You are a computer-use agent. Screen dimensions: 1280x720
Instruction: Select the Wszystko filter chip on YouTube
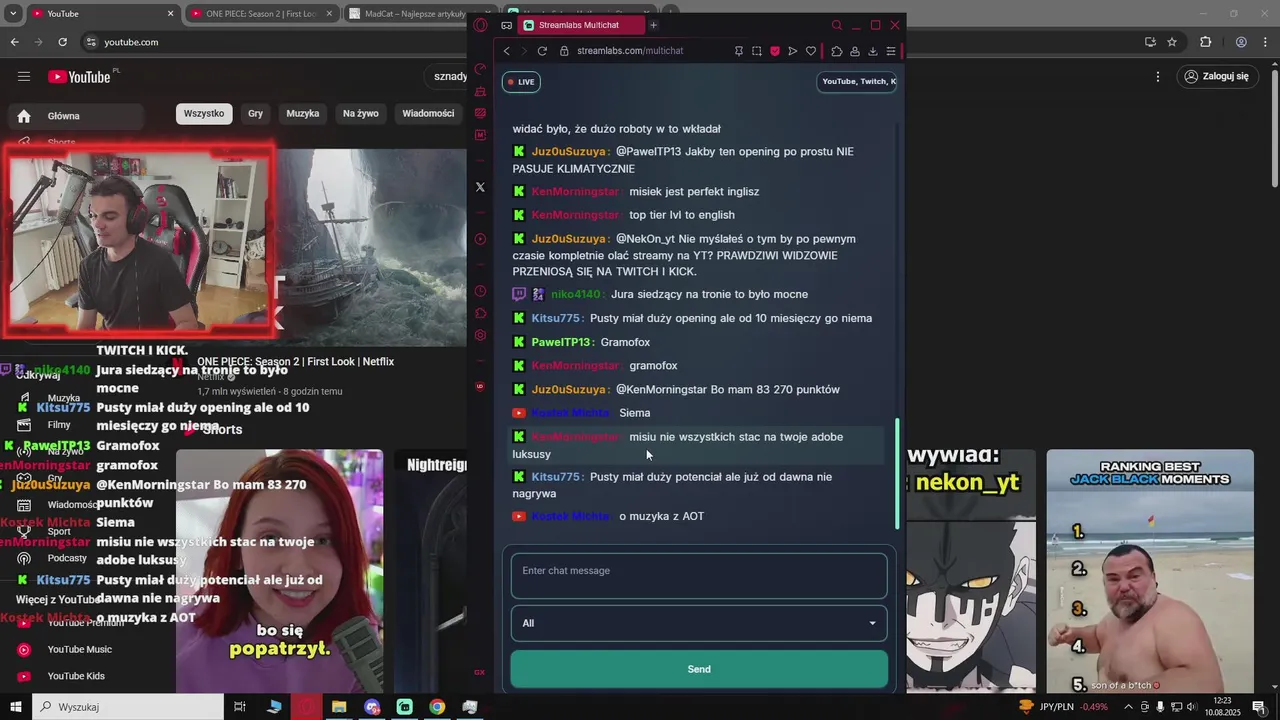click(204, 114)
